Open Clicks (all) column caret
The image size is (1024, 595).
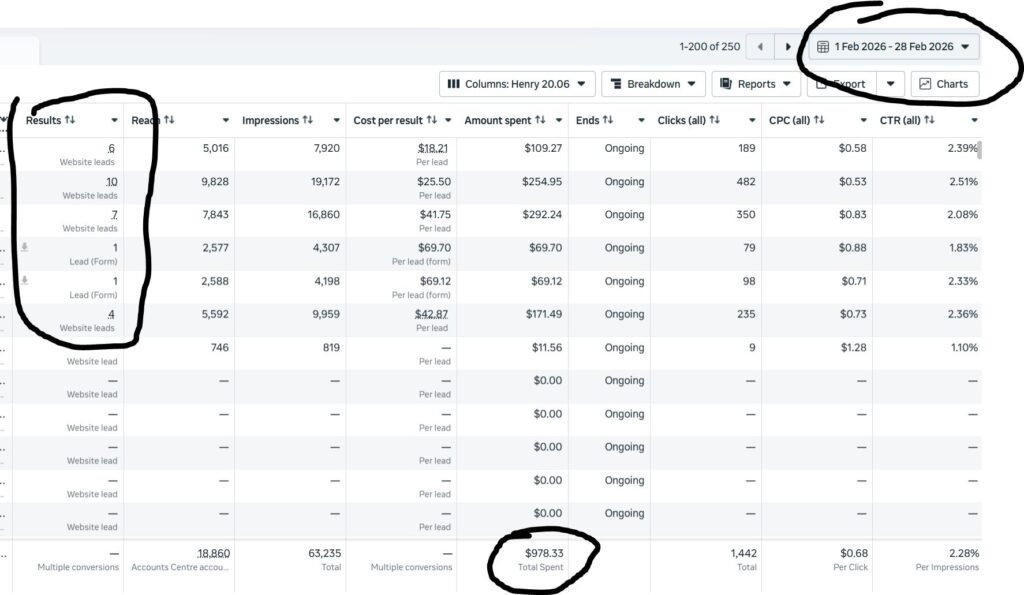tap(752, 120)
